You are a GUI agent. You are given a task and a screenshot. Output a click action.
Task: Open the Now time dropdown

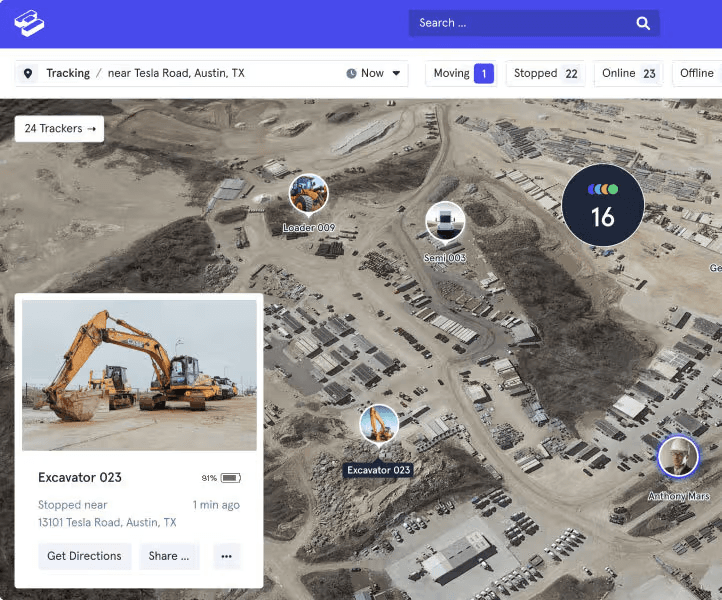point(373,74)
